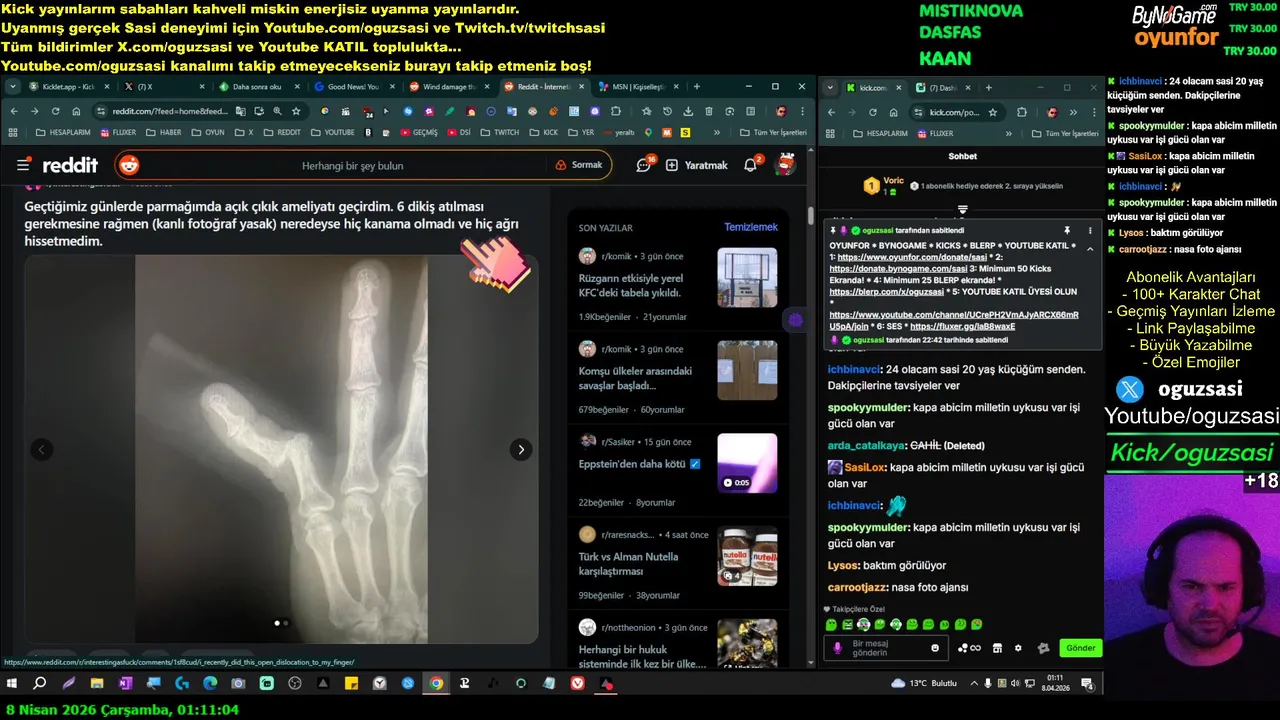Open the YOUTUBE bookmarks folder
1280x720 pixels.
coord(332,132)
